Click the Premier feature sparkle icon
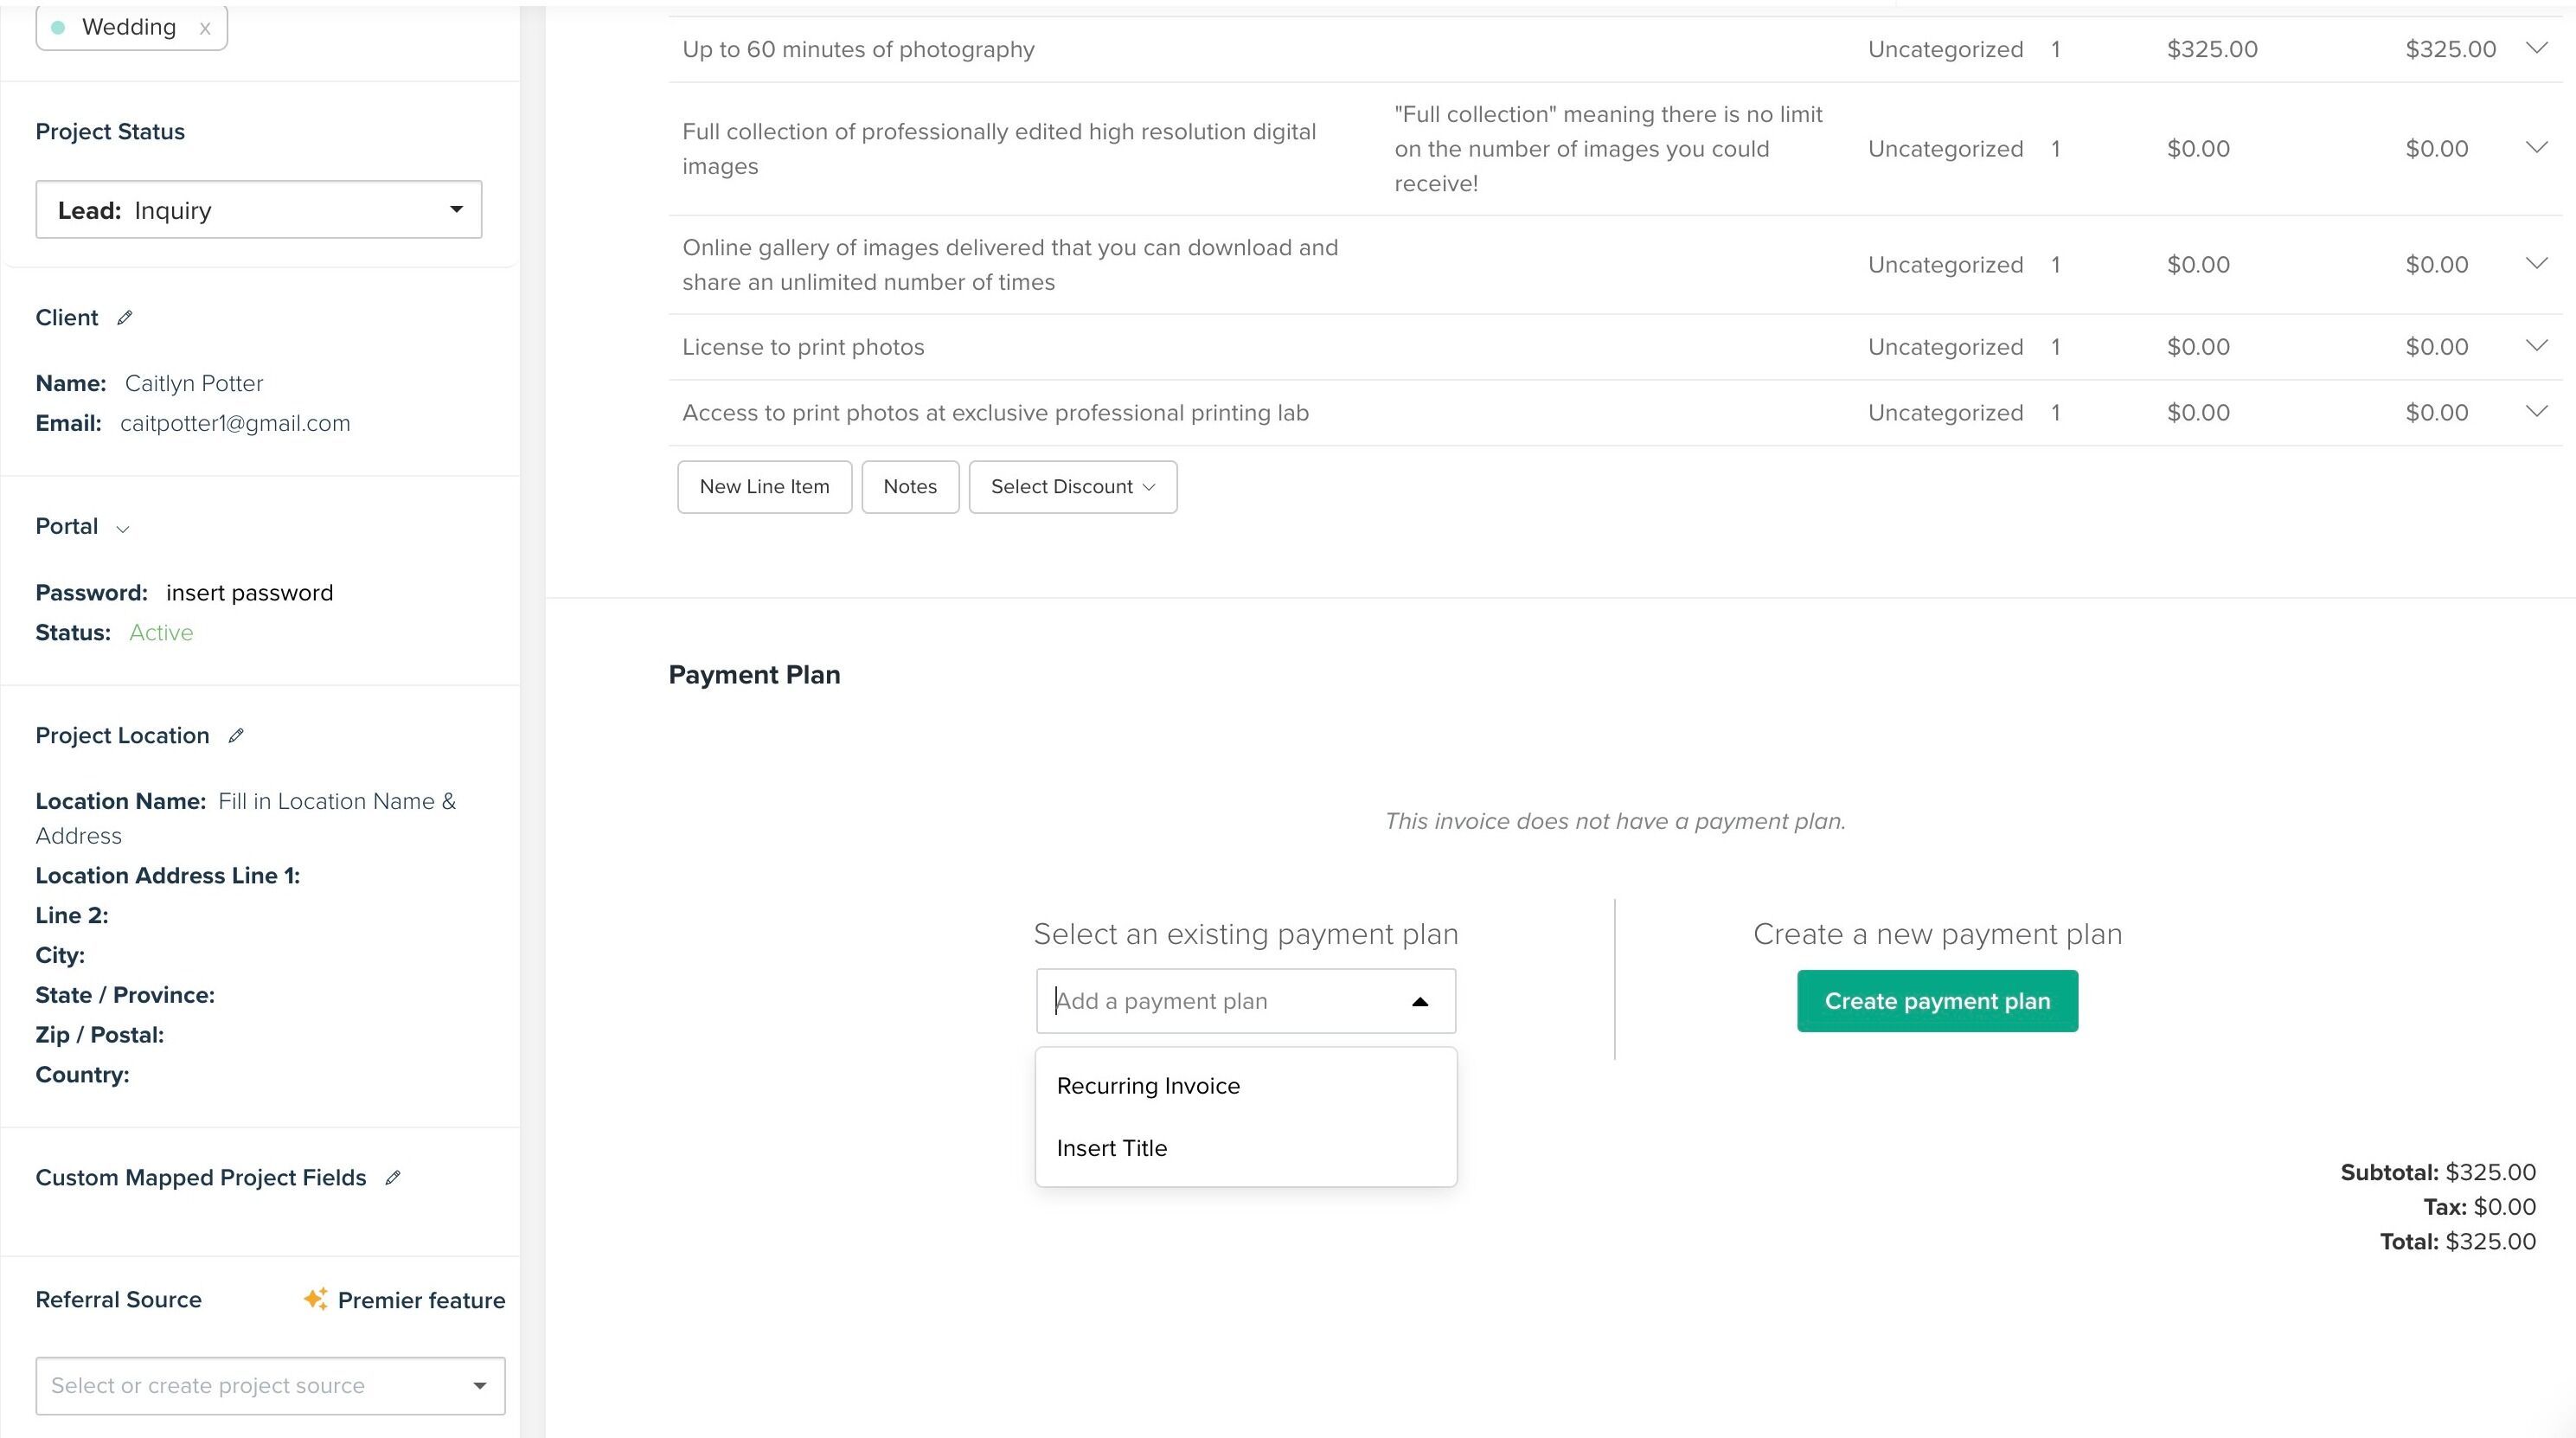Screen dimensions: 2576x1438 [316, 1299]
